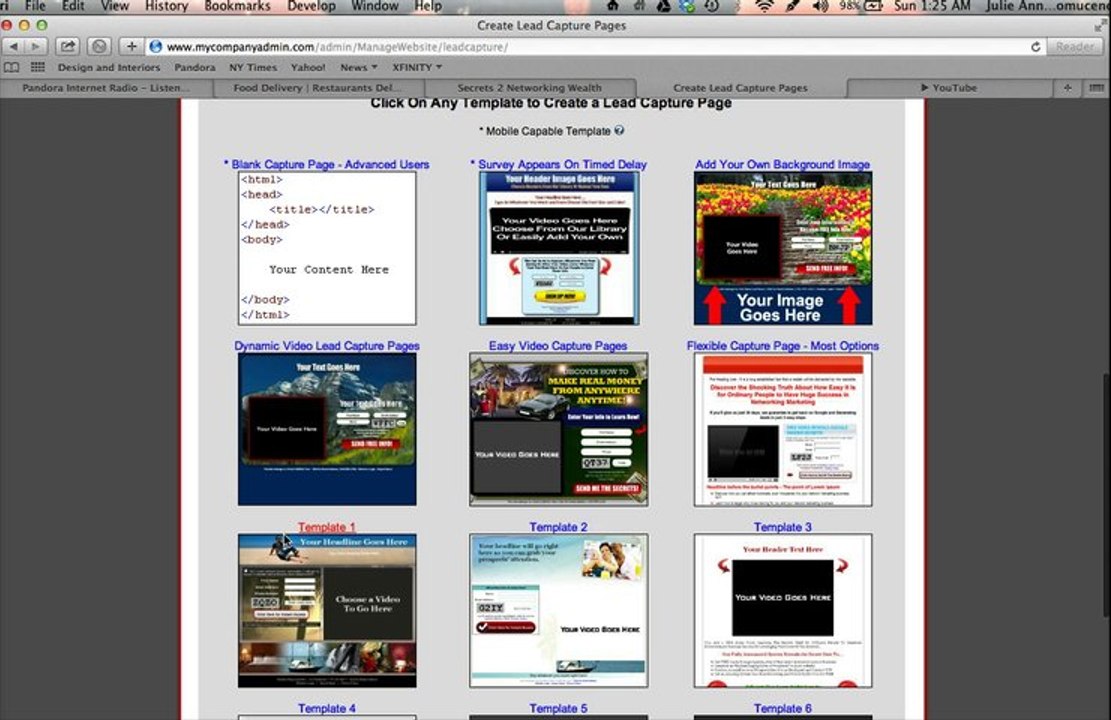The width and height of the screenshot is (1111, 720).
Task: Open the Pandora bookmark
Action: point(195,67)
